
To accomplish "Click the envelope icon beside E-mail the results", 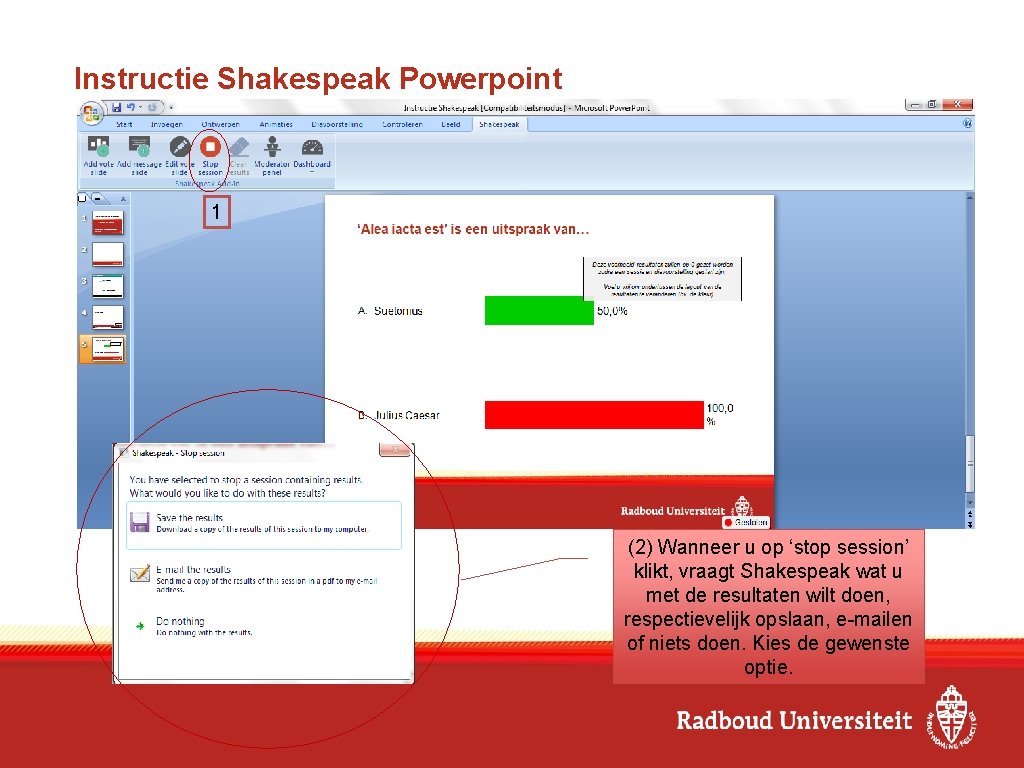I will (x=140, y=574).
